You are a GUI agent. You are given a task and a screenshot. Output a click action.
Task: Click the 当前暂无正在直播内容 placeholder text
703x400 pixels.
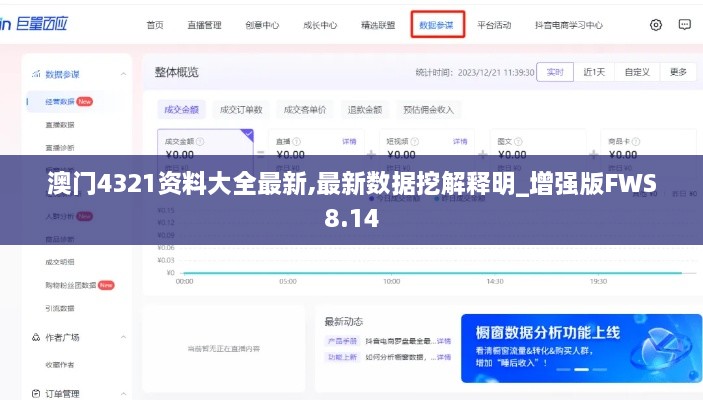click(x=224, y=348)
